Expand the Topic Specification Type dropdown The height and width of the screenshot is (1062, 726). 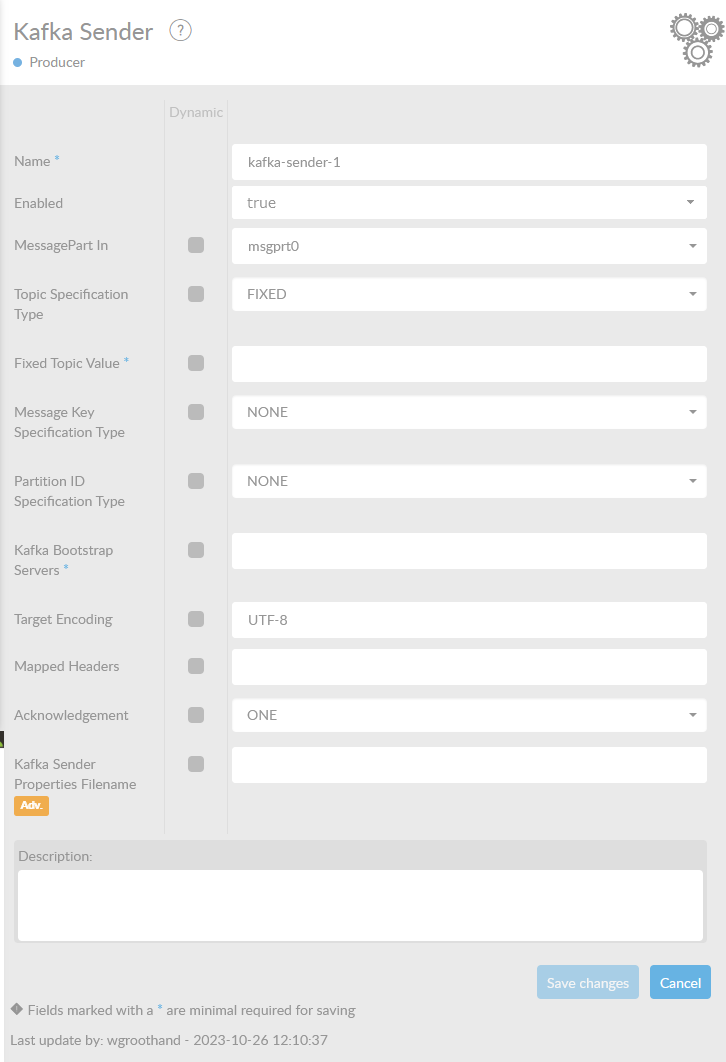click(469, 295)
